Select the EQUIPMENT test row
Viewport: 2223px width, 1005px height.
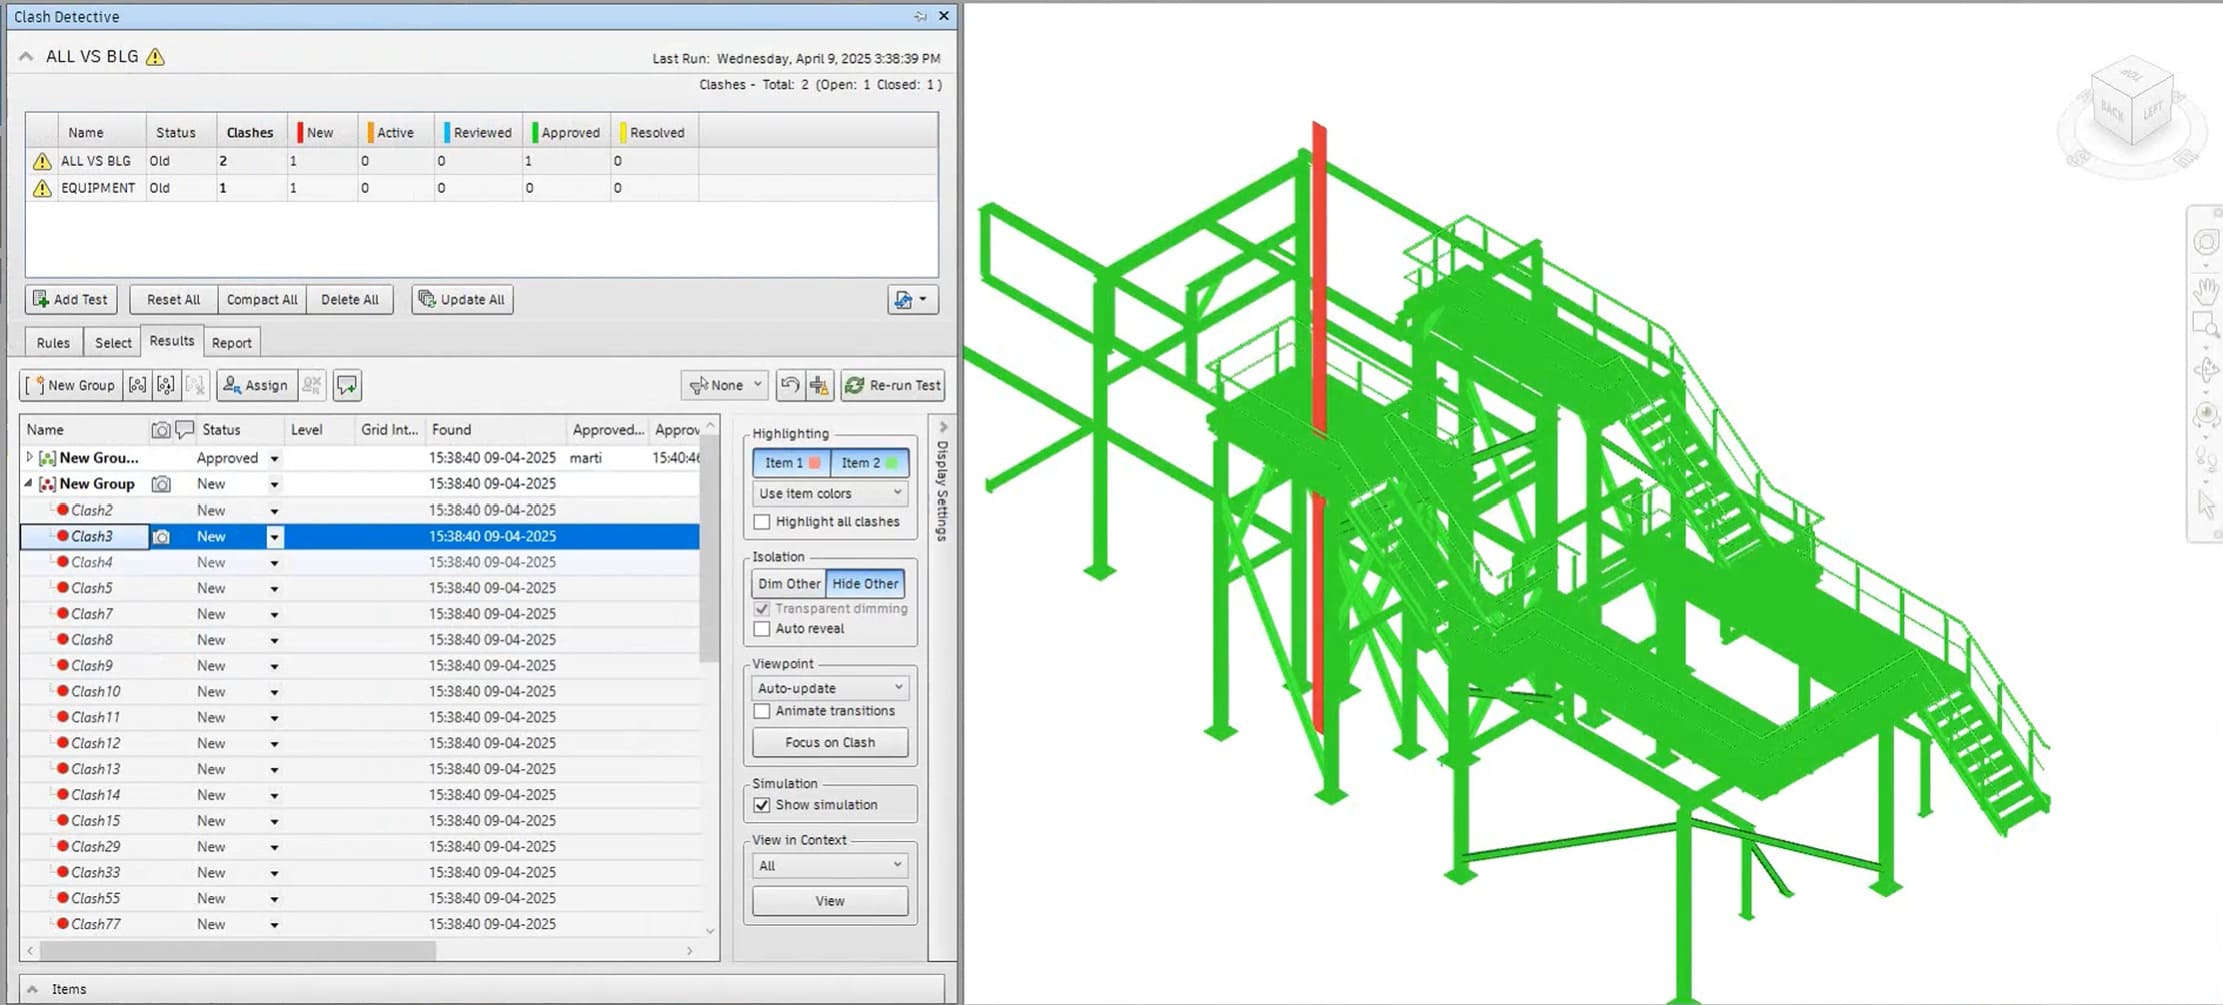[481, 188]
